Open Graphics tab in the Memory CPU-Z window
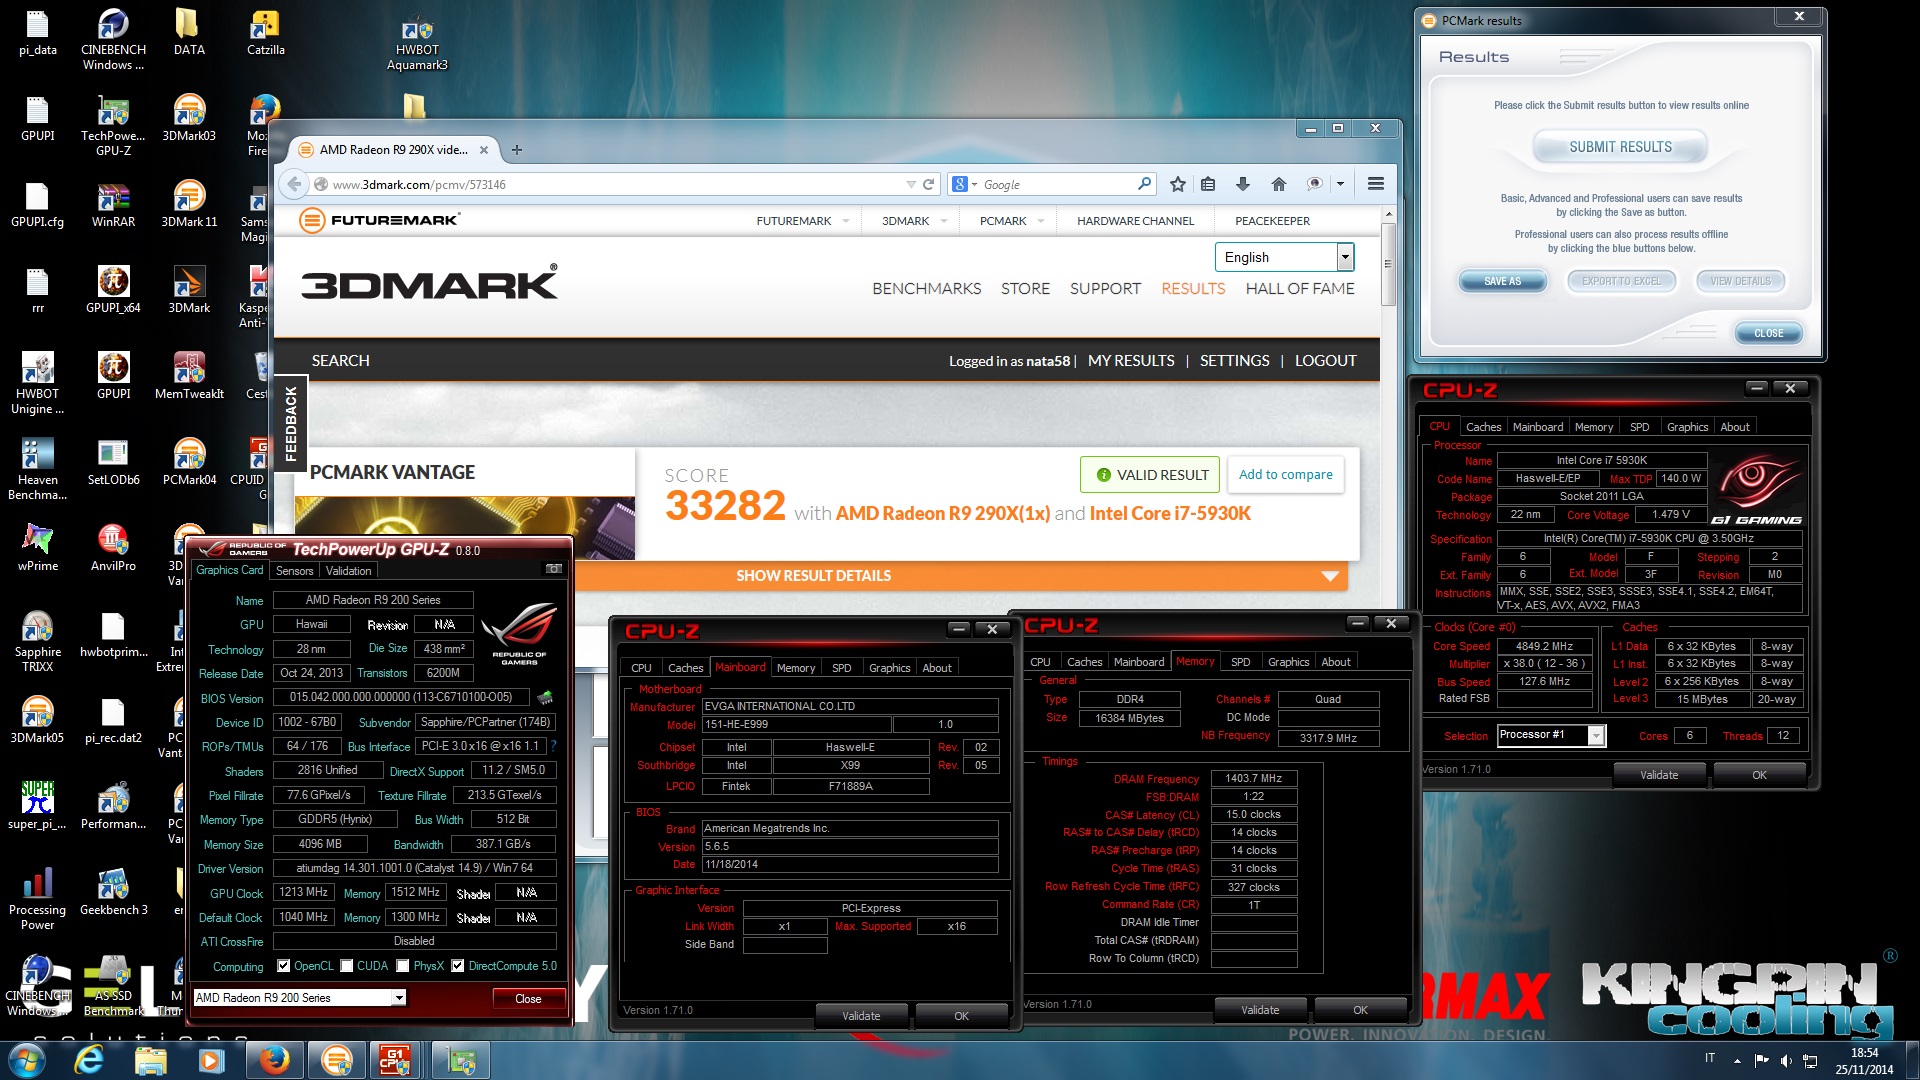Viewport: 1920px width, 1080px height. [x=1288, y=662]
